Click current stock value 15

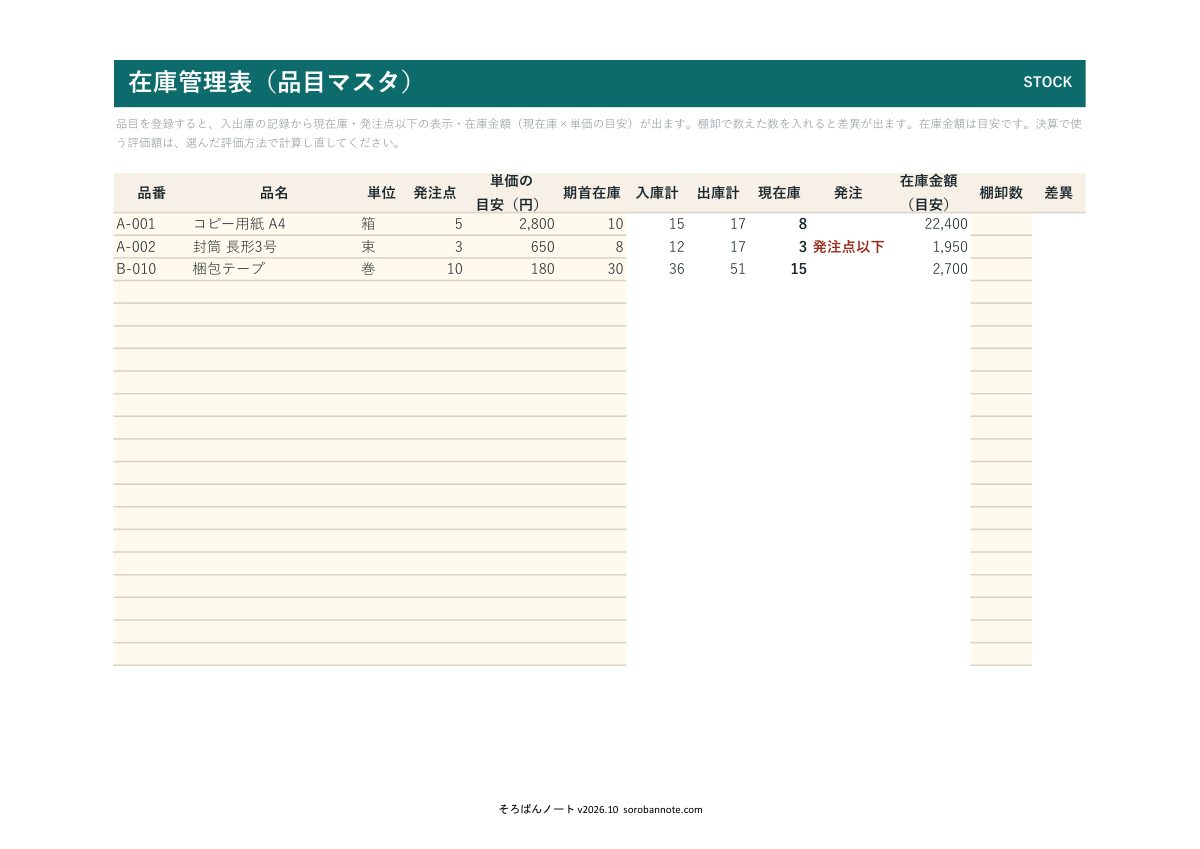click(798, 269)
